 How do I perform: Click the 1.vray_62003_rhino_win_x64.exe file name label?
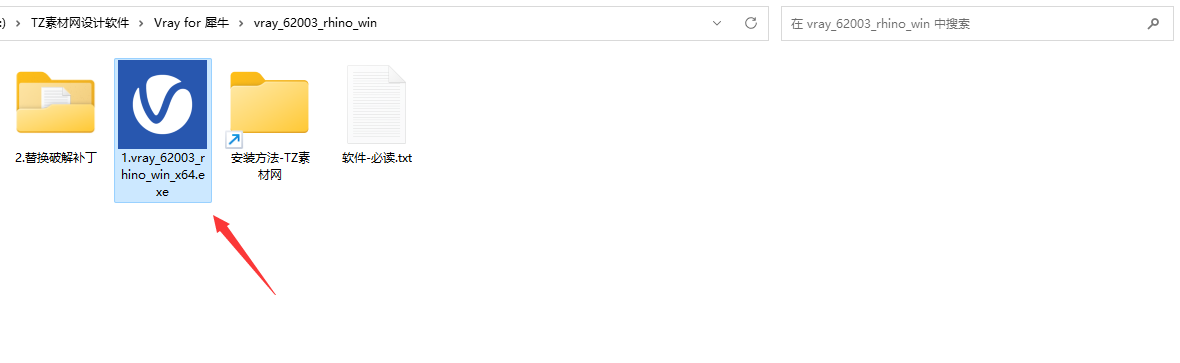[x=163, y=175]
